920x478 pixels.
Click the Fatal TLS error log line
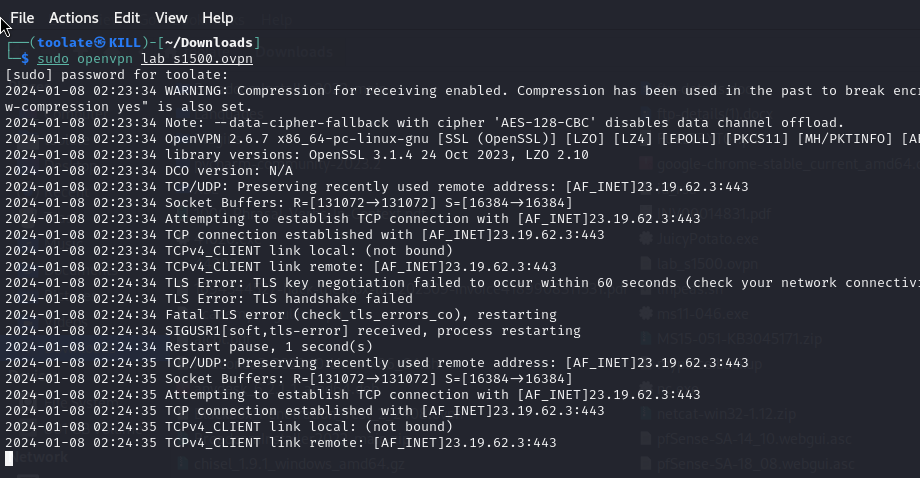click(x=280, y=314)
